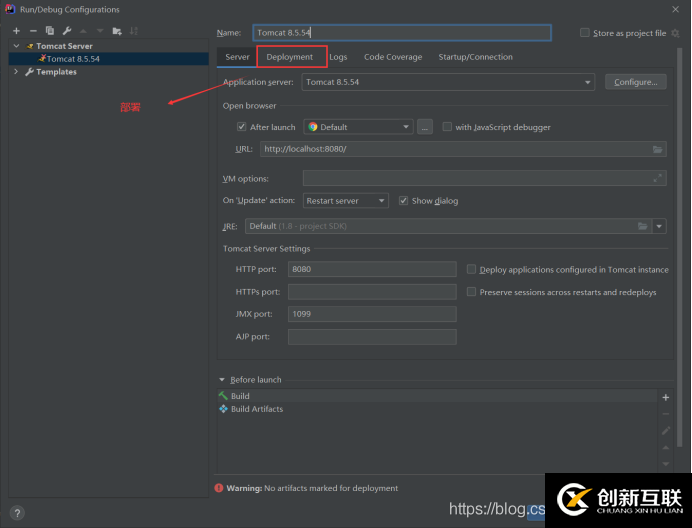The width and height of the screenshot is (692, 528).
Task: Edit Before launch task pencil icon
Action: [666, 431]
